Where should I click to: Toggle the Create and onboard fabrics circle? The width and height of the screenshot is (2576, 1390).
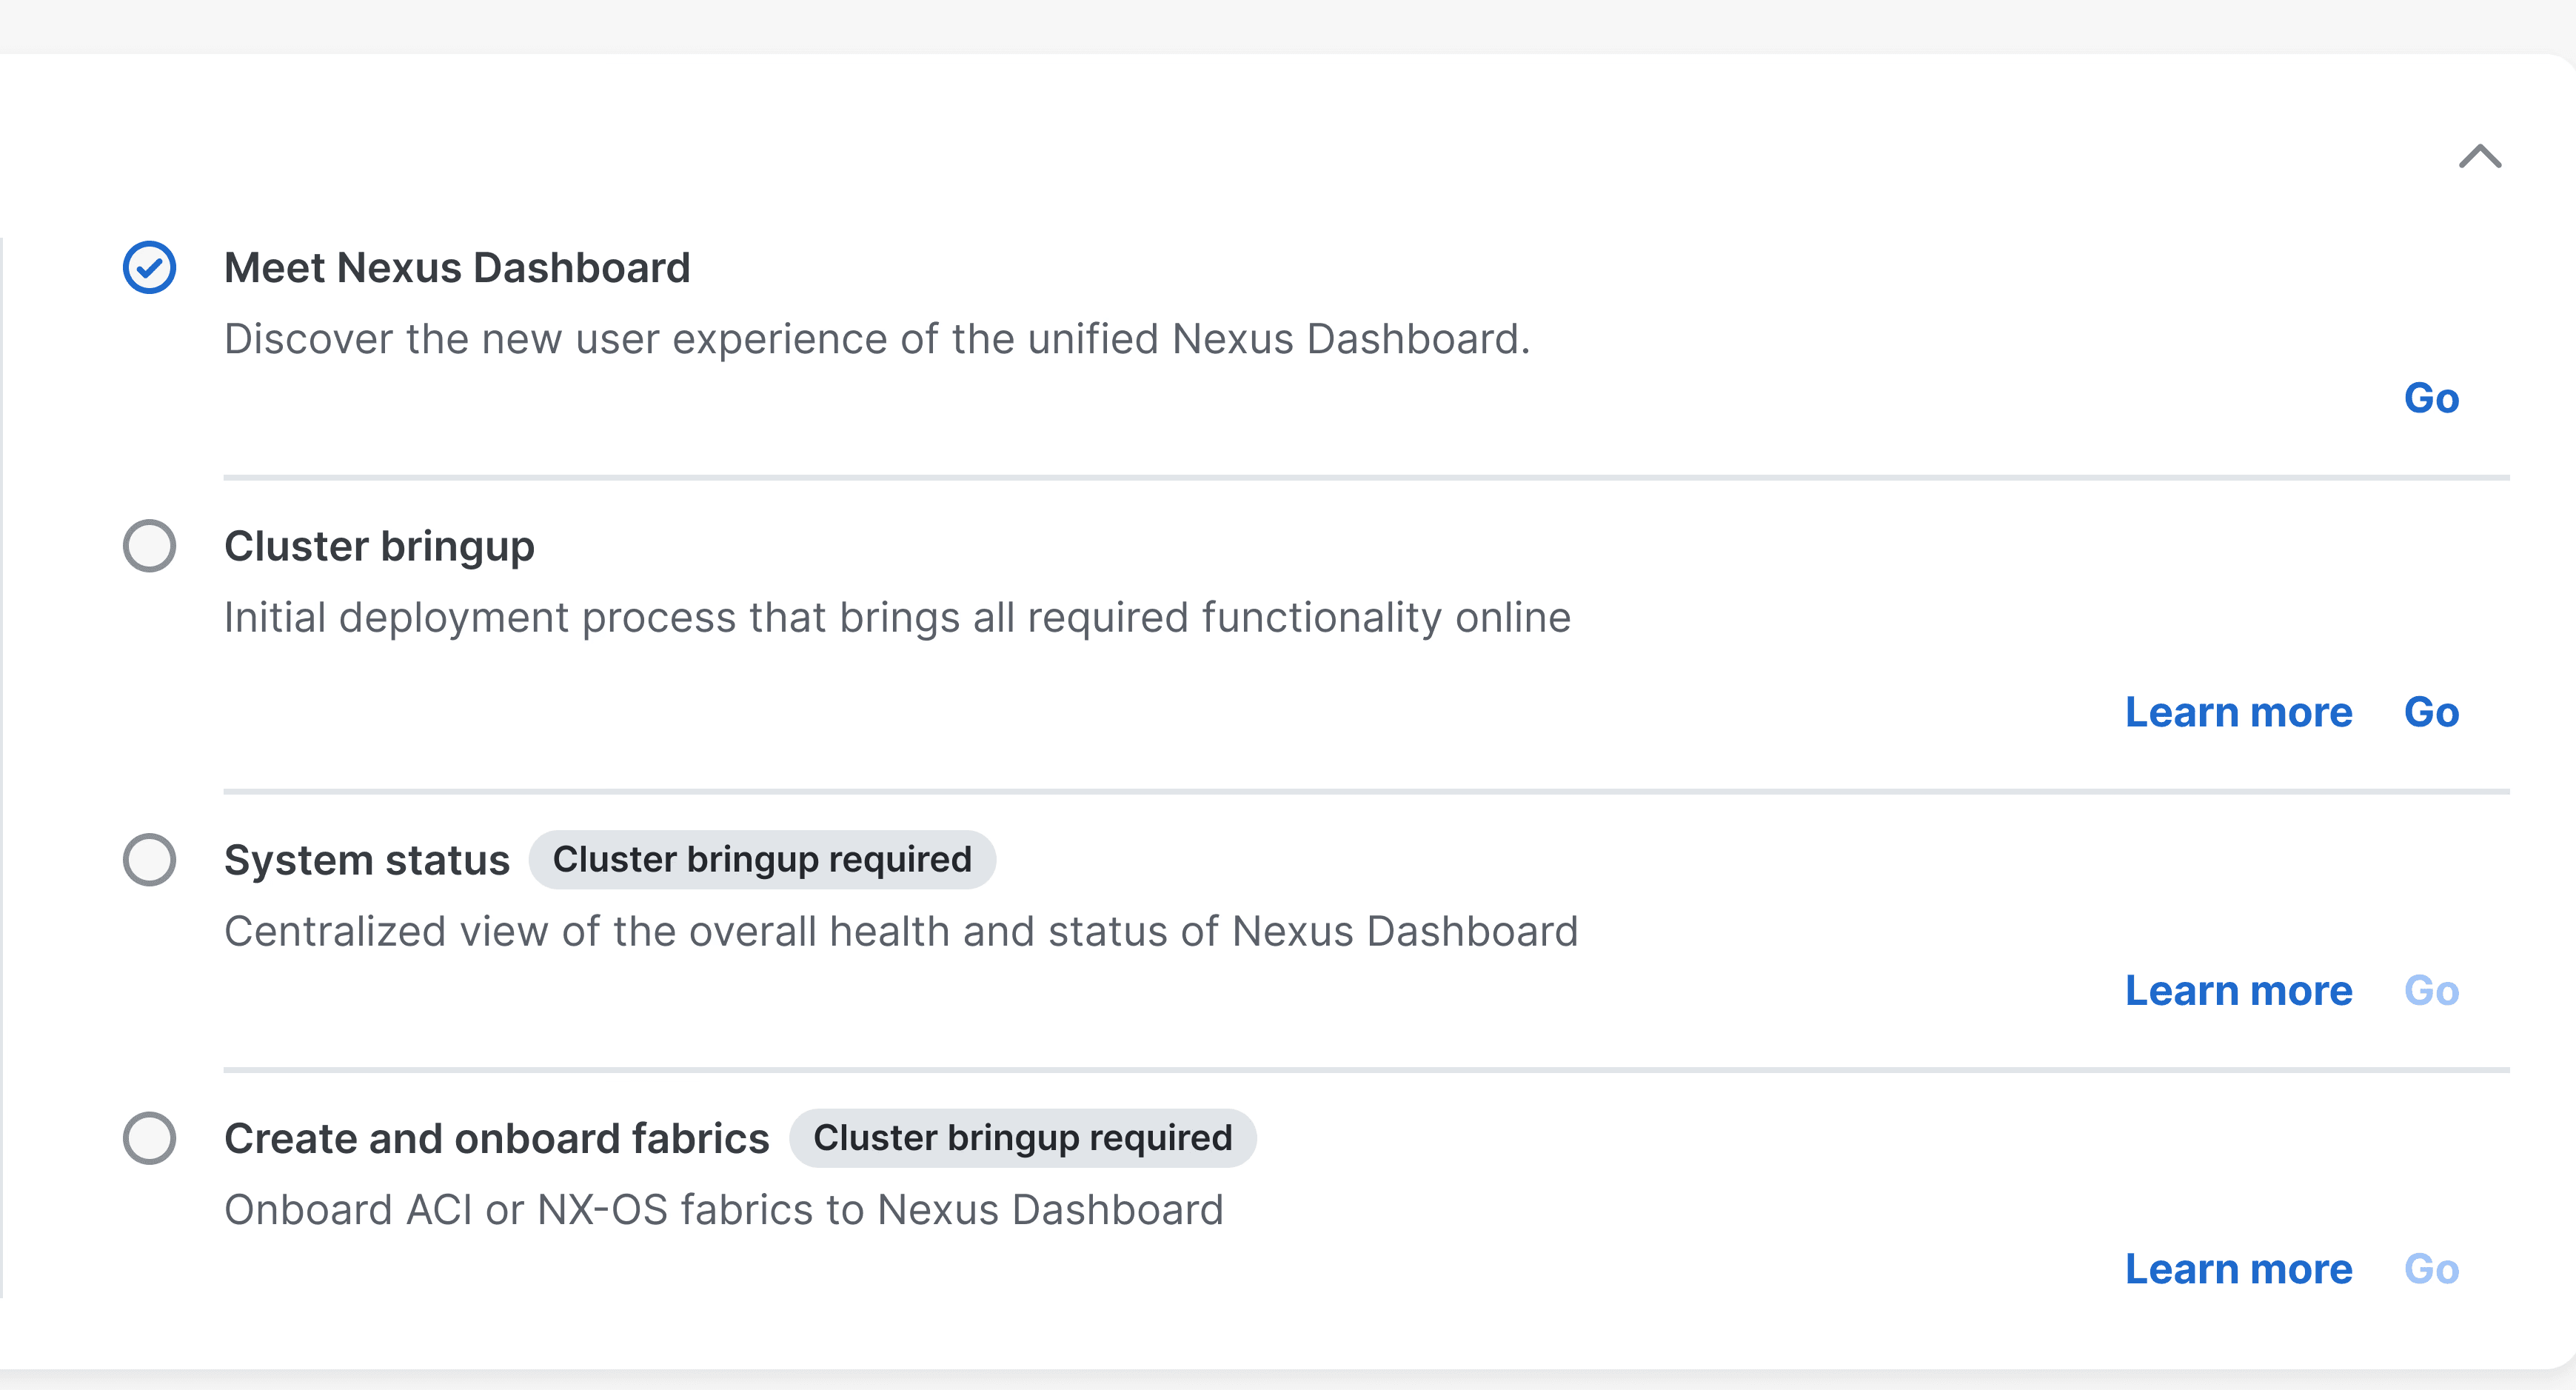coord(150,1138)
